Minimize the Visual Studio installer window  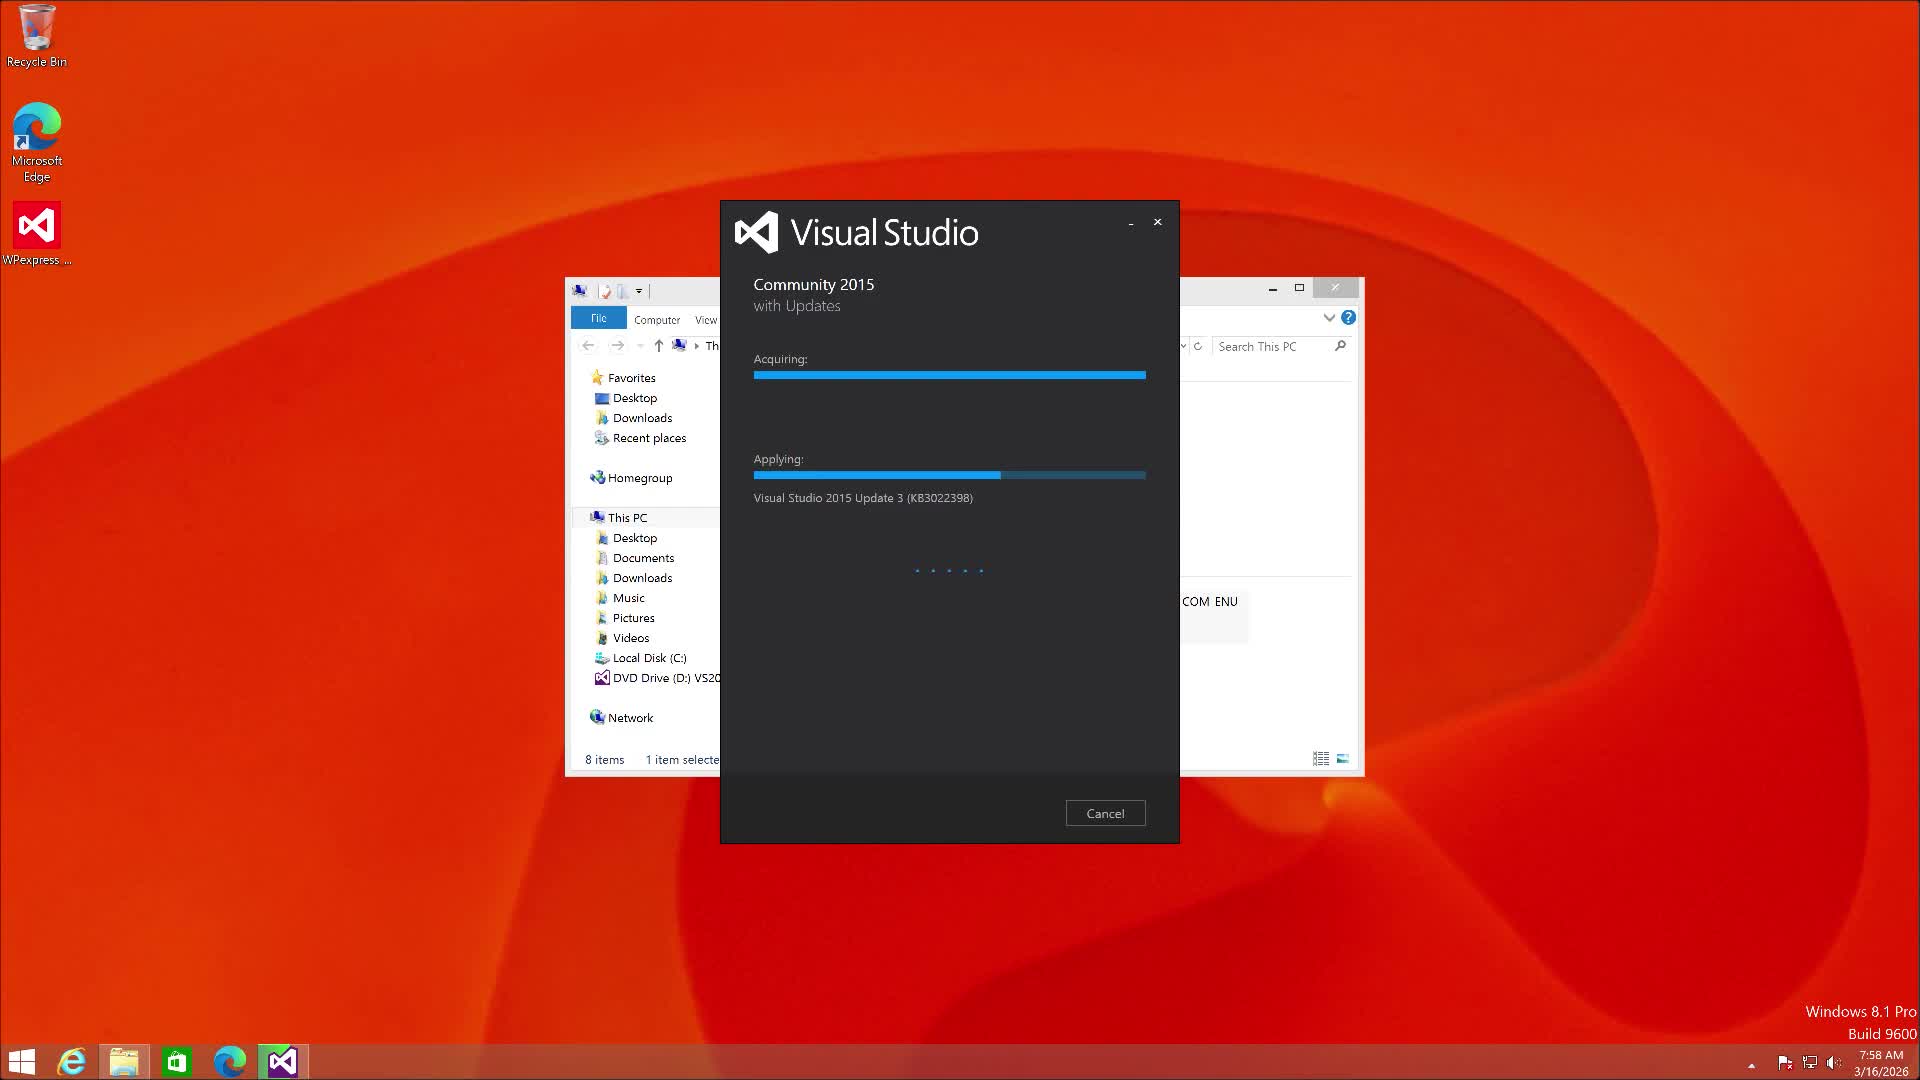(x=1131, y=223)
